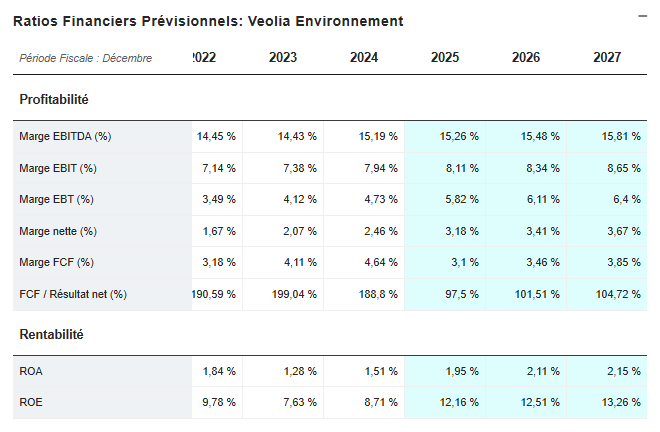
Task: Click the Marge EBT (%) row label
Action: click(x=56, y=200)
